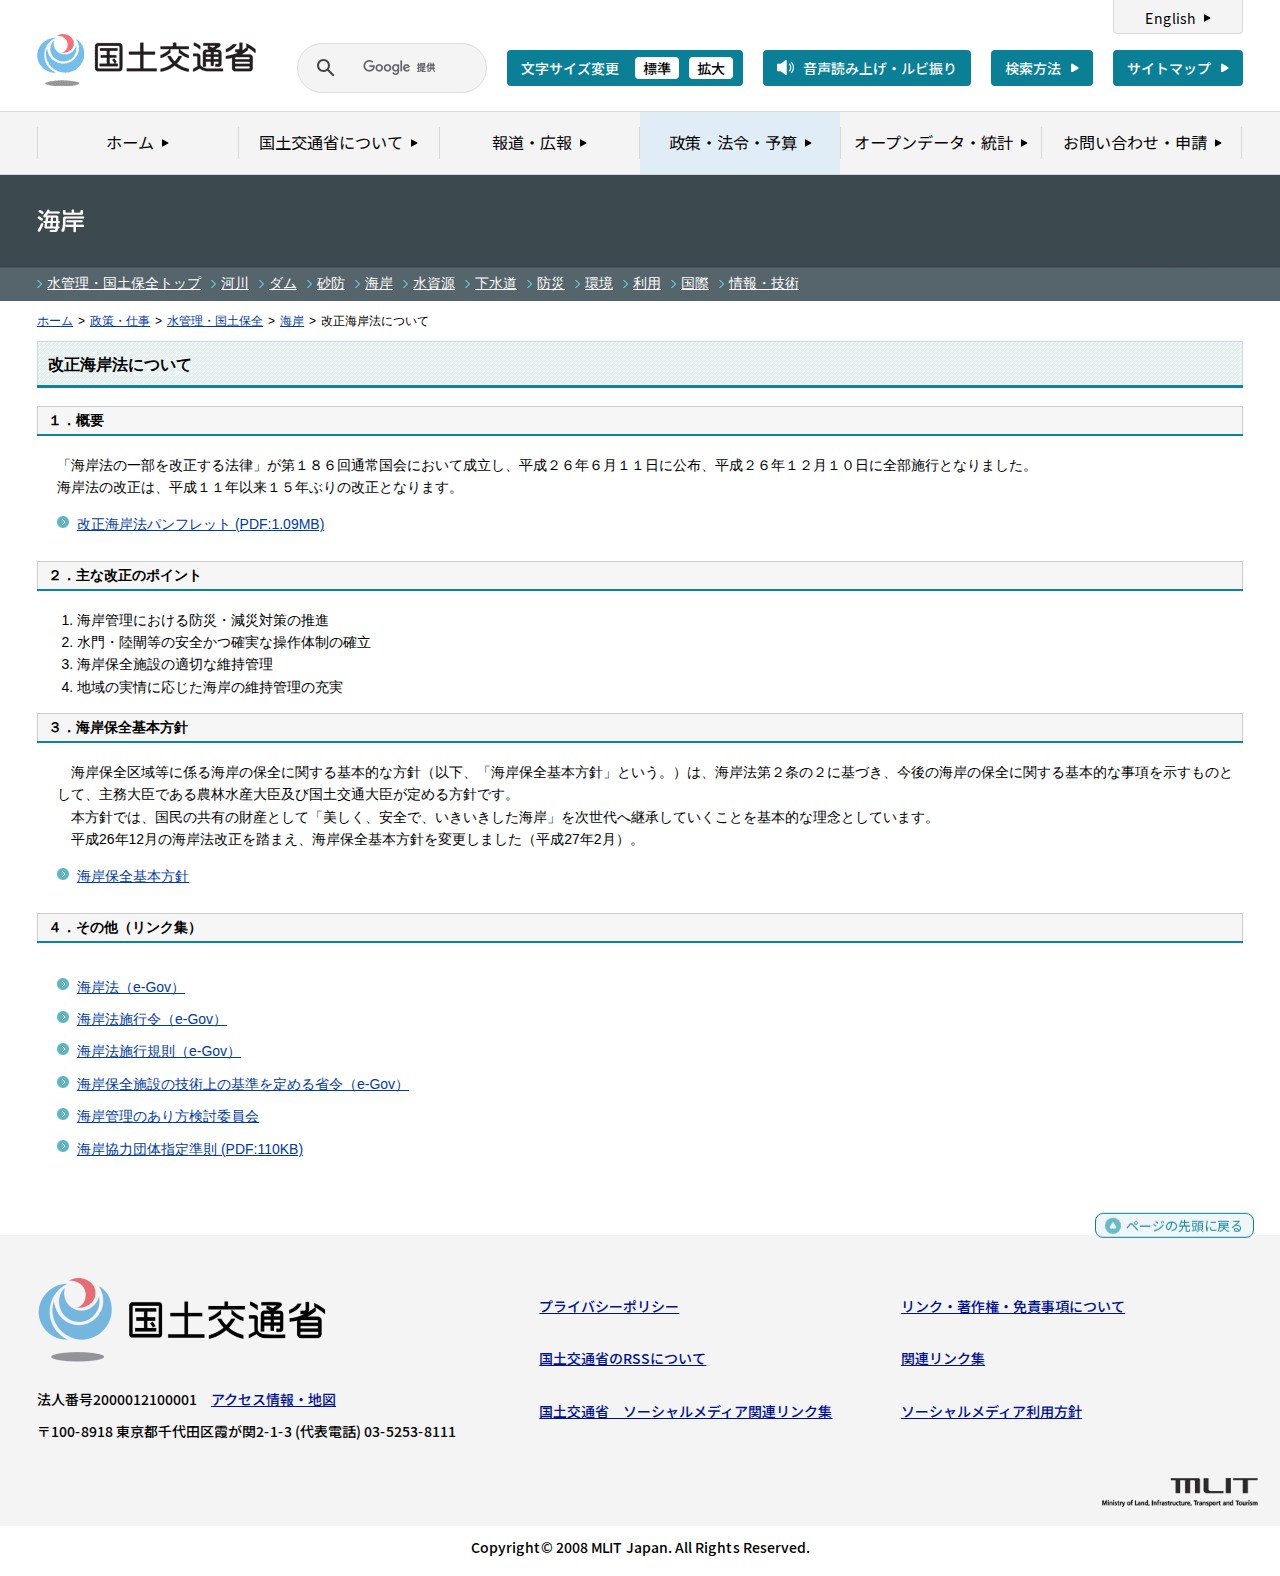The image size is (1280, 1576).
Task: Open ソーシャルメディア利用方針 link
Action: coord(991,1412)
